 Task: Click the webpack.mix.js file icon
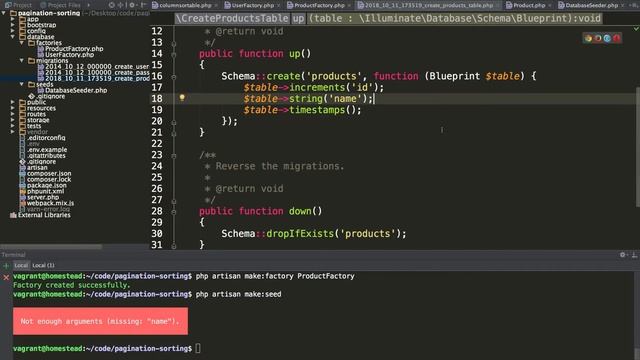pos(22,203)
